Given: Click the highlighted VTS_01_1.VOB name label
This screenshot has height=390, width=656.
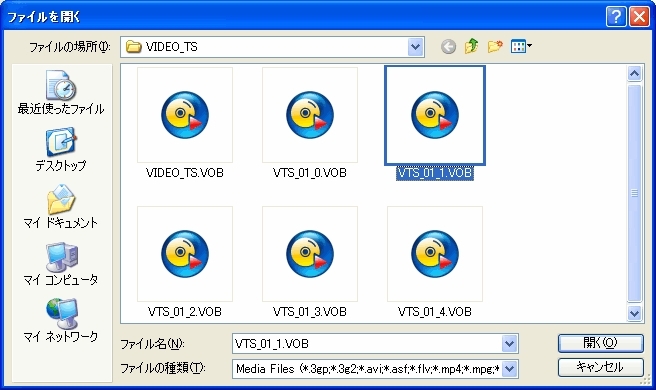Looking at the screenshot, I should [x=435, y=173].
